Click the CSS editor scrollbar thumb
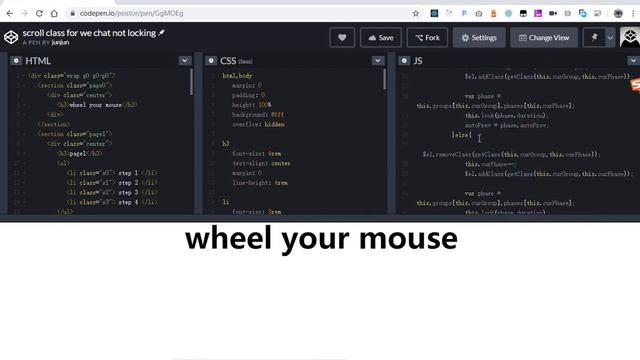The image size is (640, 360). pos(384,79)
